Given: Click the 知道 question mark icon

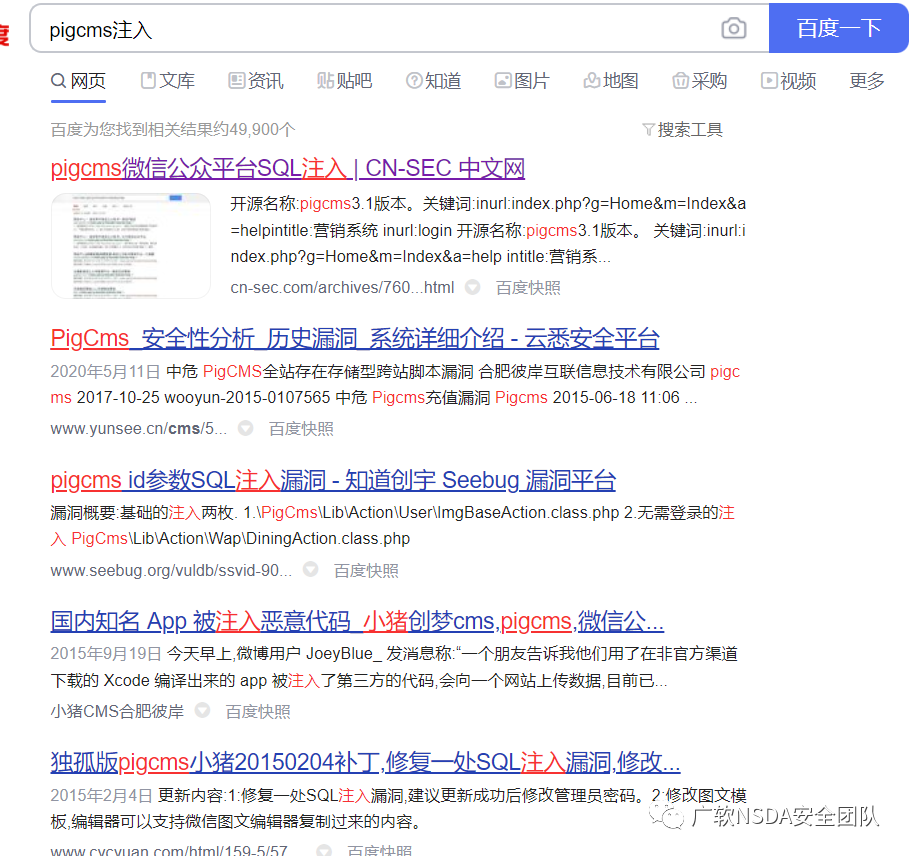Looking at the screenshot, I should click(x=414, y=81).
